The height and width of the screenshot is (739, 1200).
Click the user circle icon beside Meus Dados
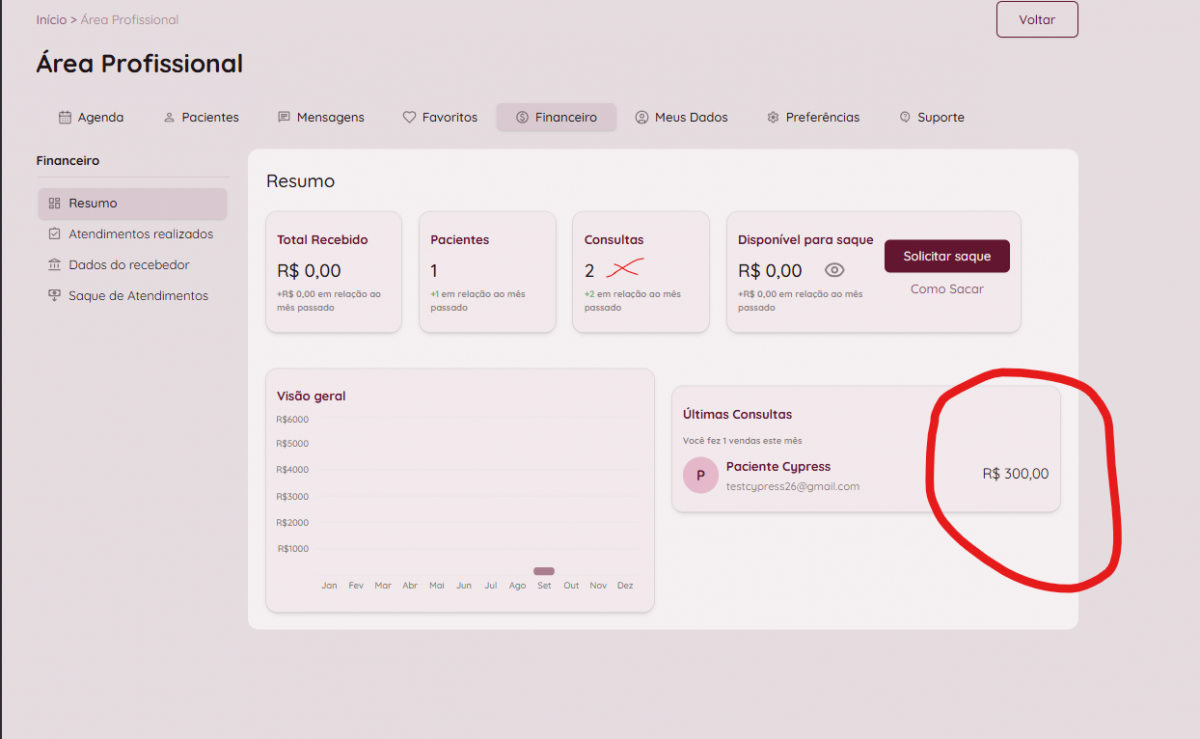[642, 118]
